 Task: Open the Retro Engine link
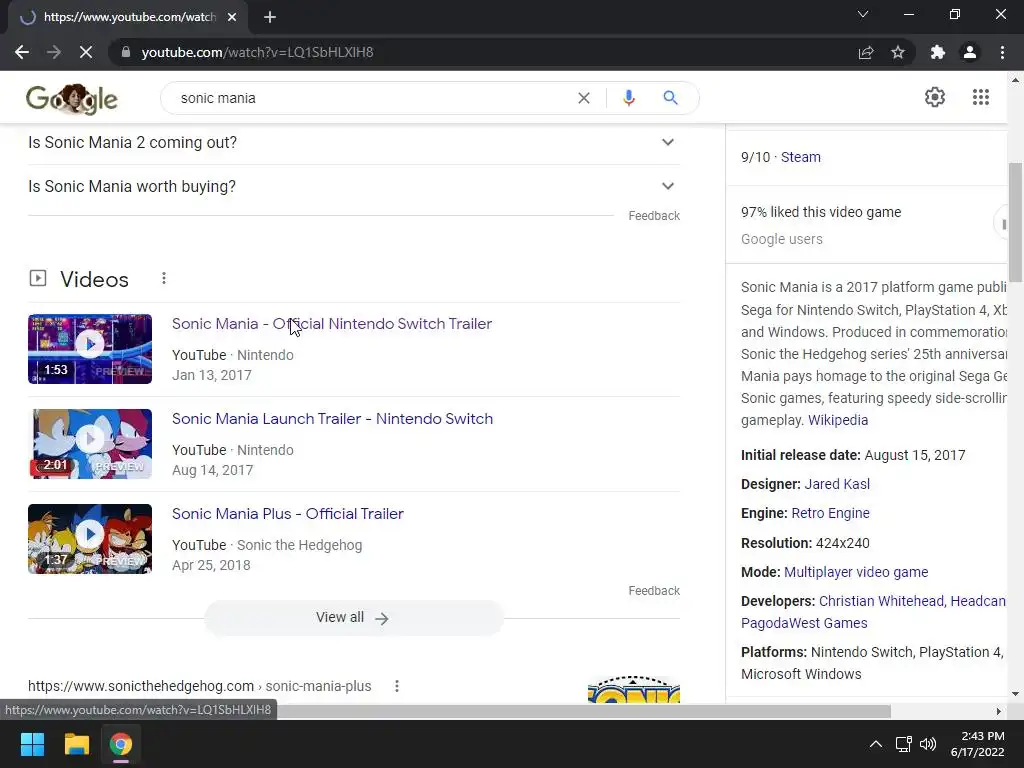coord(830,513)
